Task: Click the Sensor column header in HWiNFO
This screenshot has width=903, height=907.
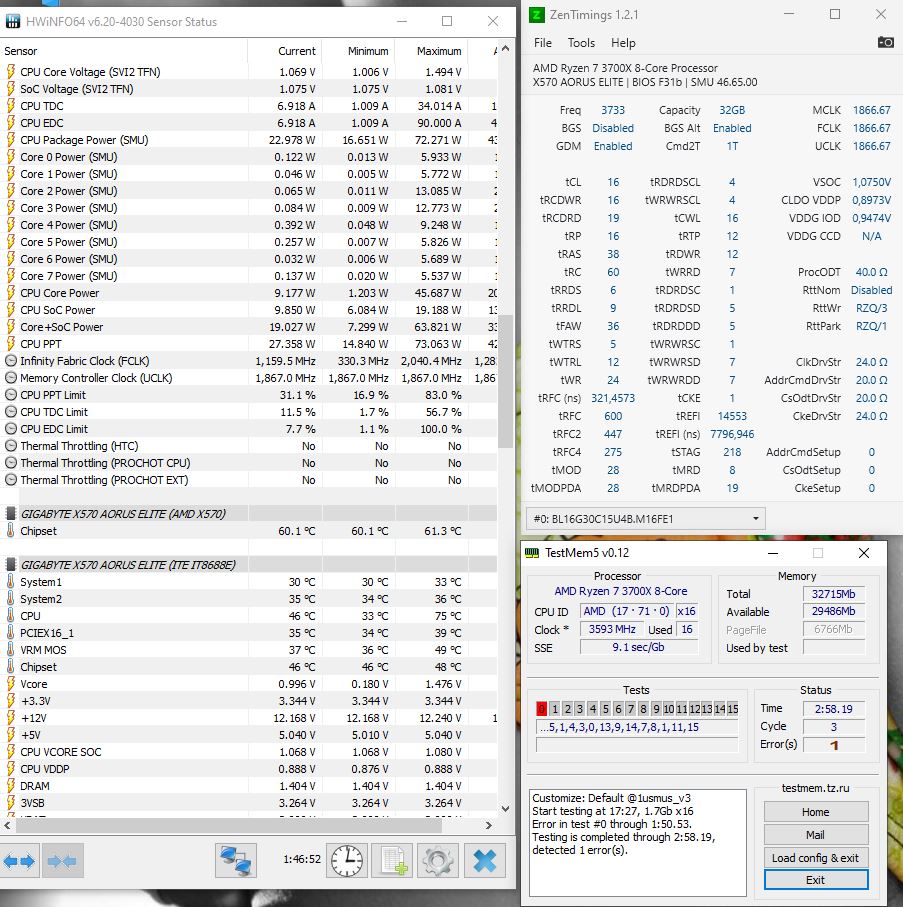Action: coord(124,51)
